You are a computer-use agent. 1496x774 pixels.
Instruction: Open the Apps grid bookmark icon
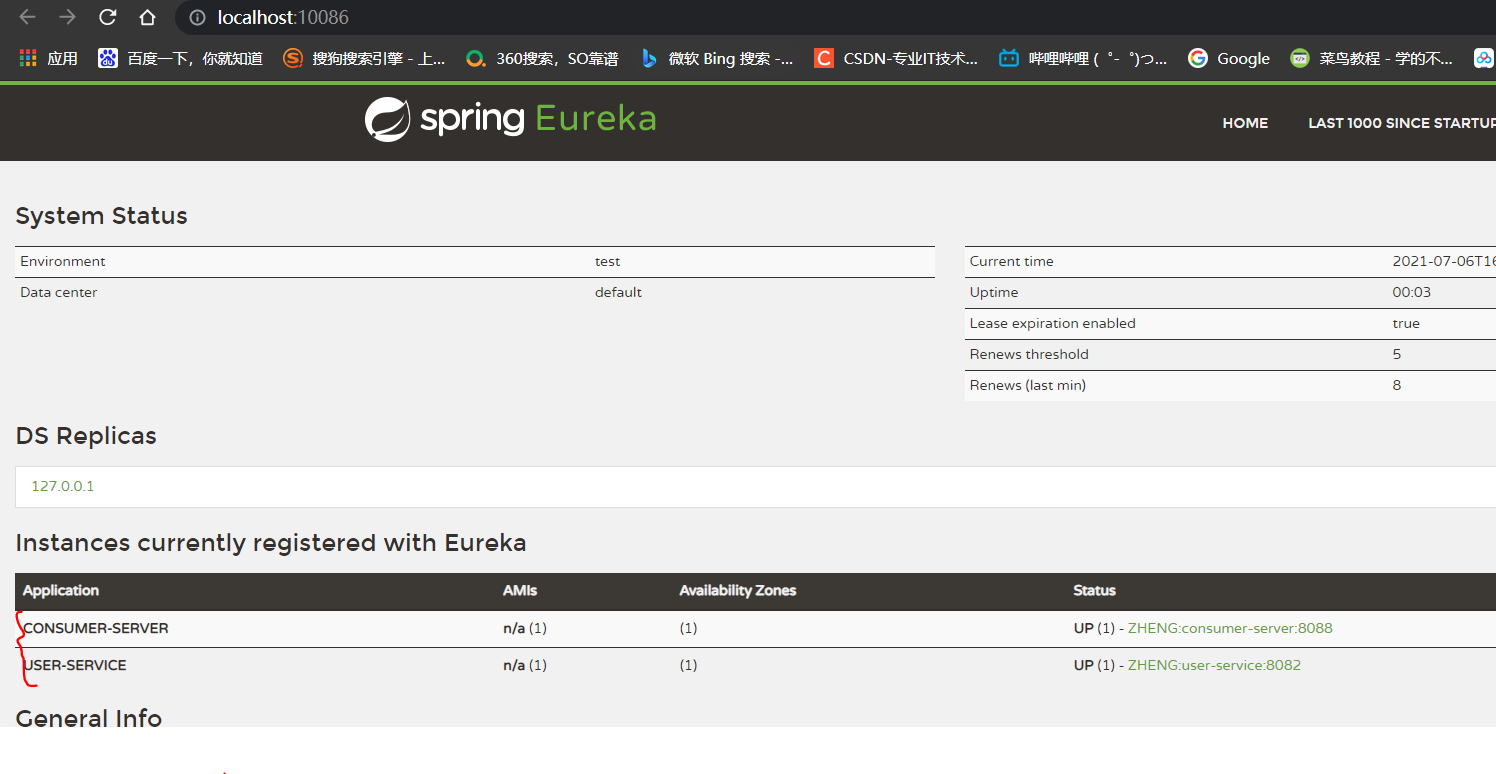point(28,58)
